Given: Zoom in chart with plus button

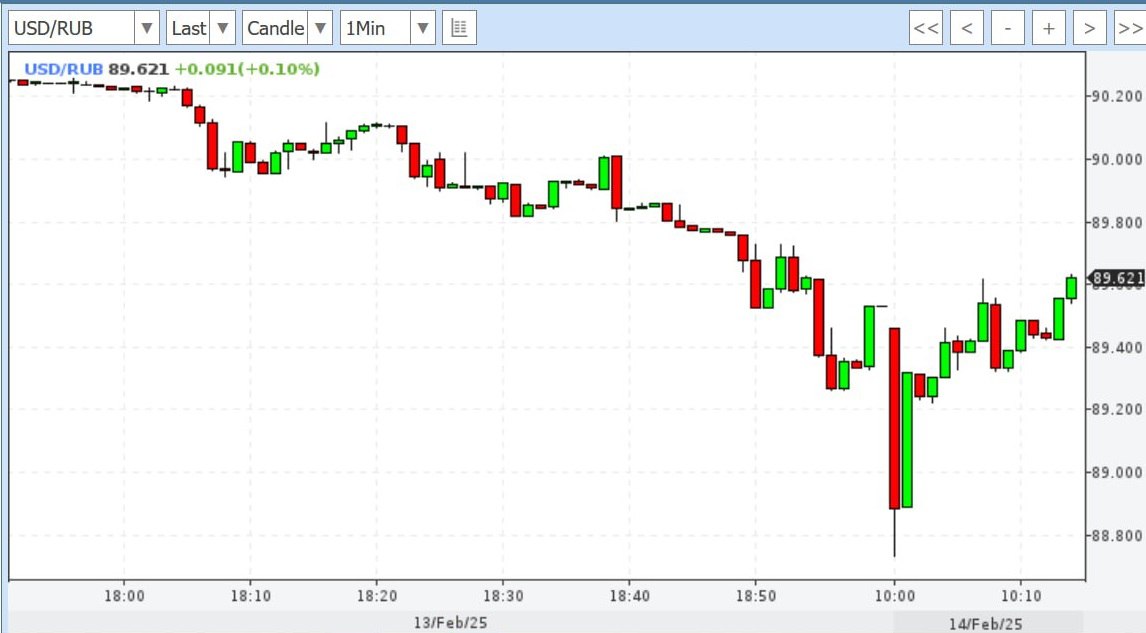Looking at the screenshot, I should pyautogui.click(x=1048, y=28).
